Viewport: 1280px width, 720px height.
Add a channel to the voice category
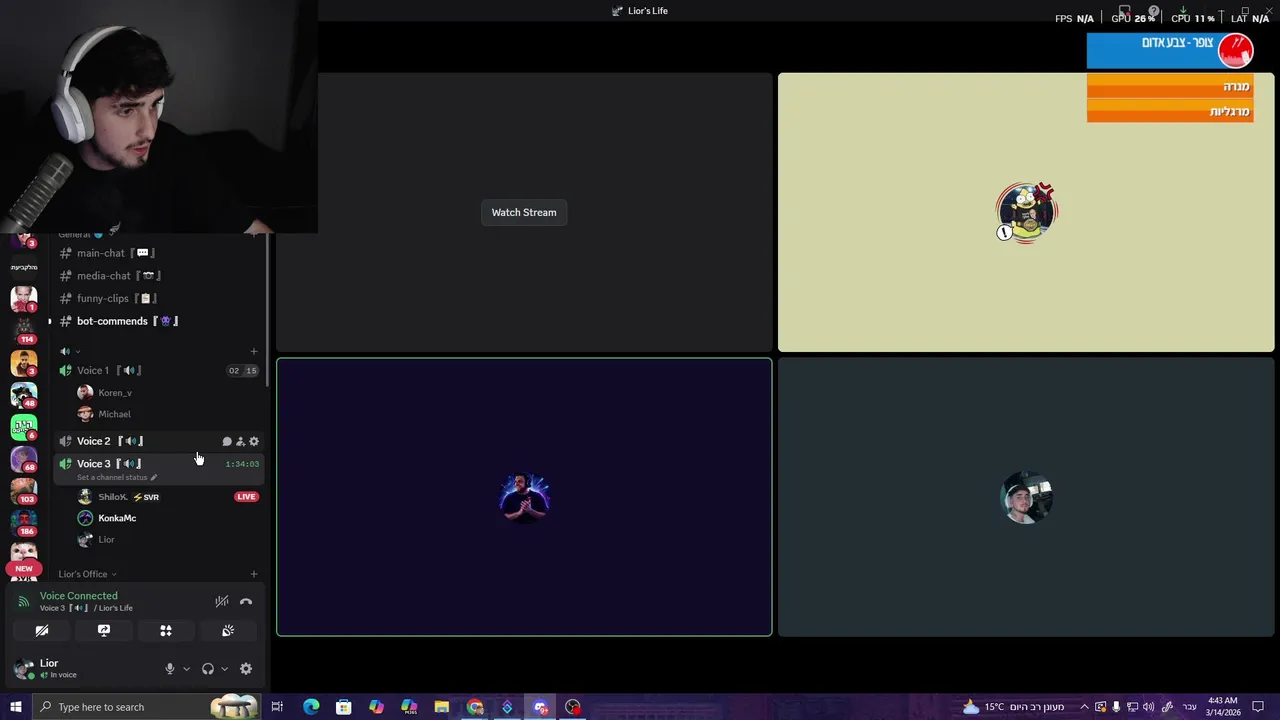tap(254, 351)
